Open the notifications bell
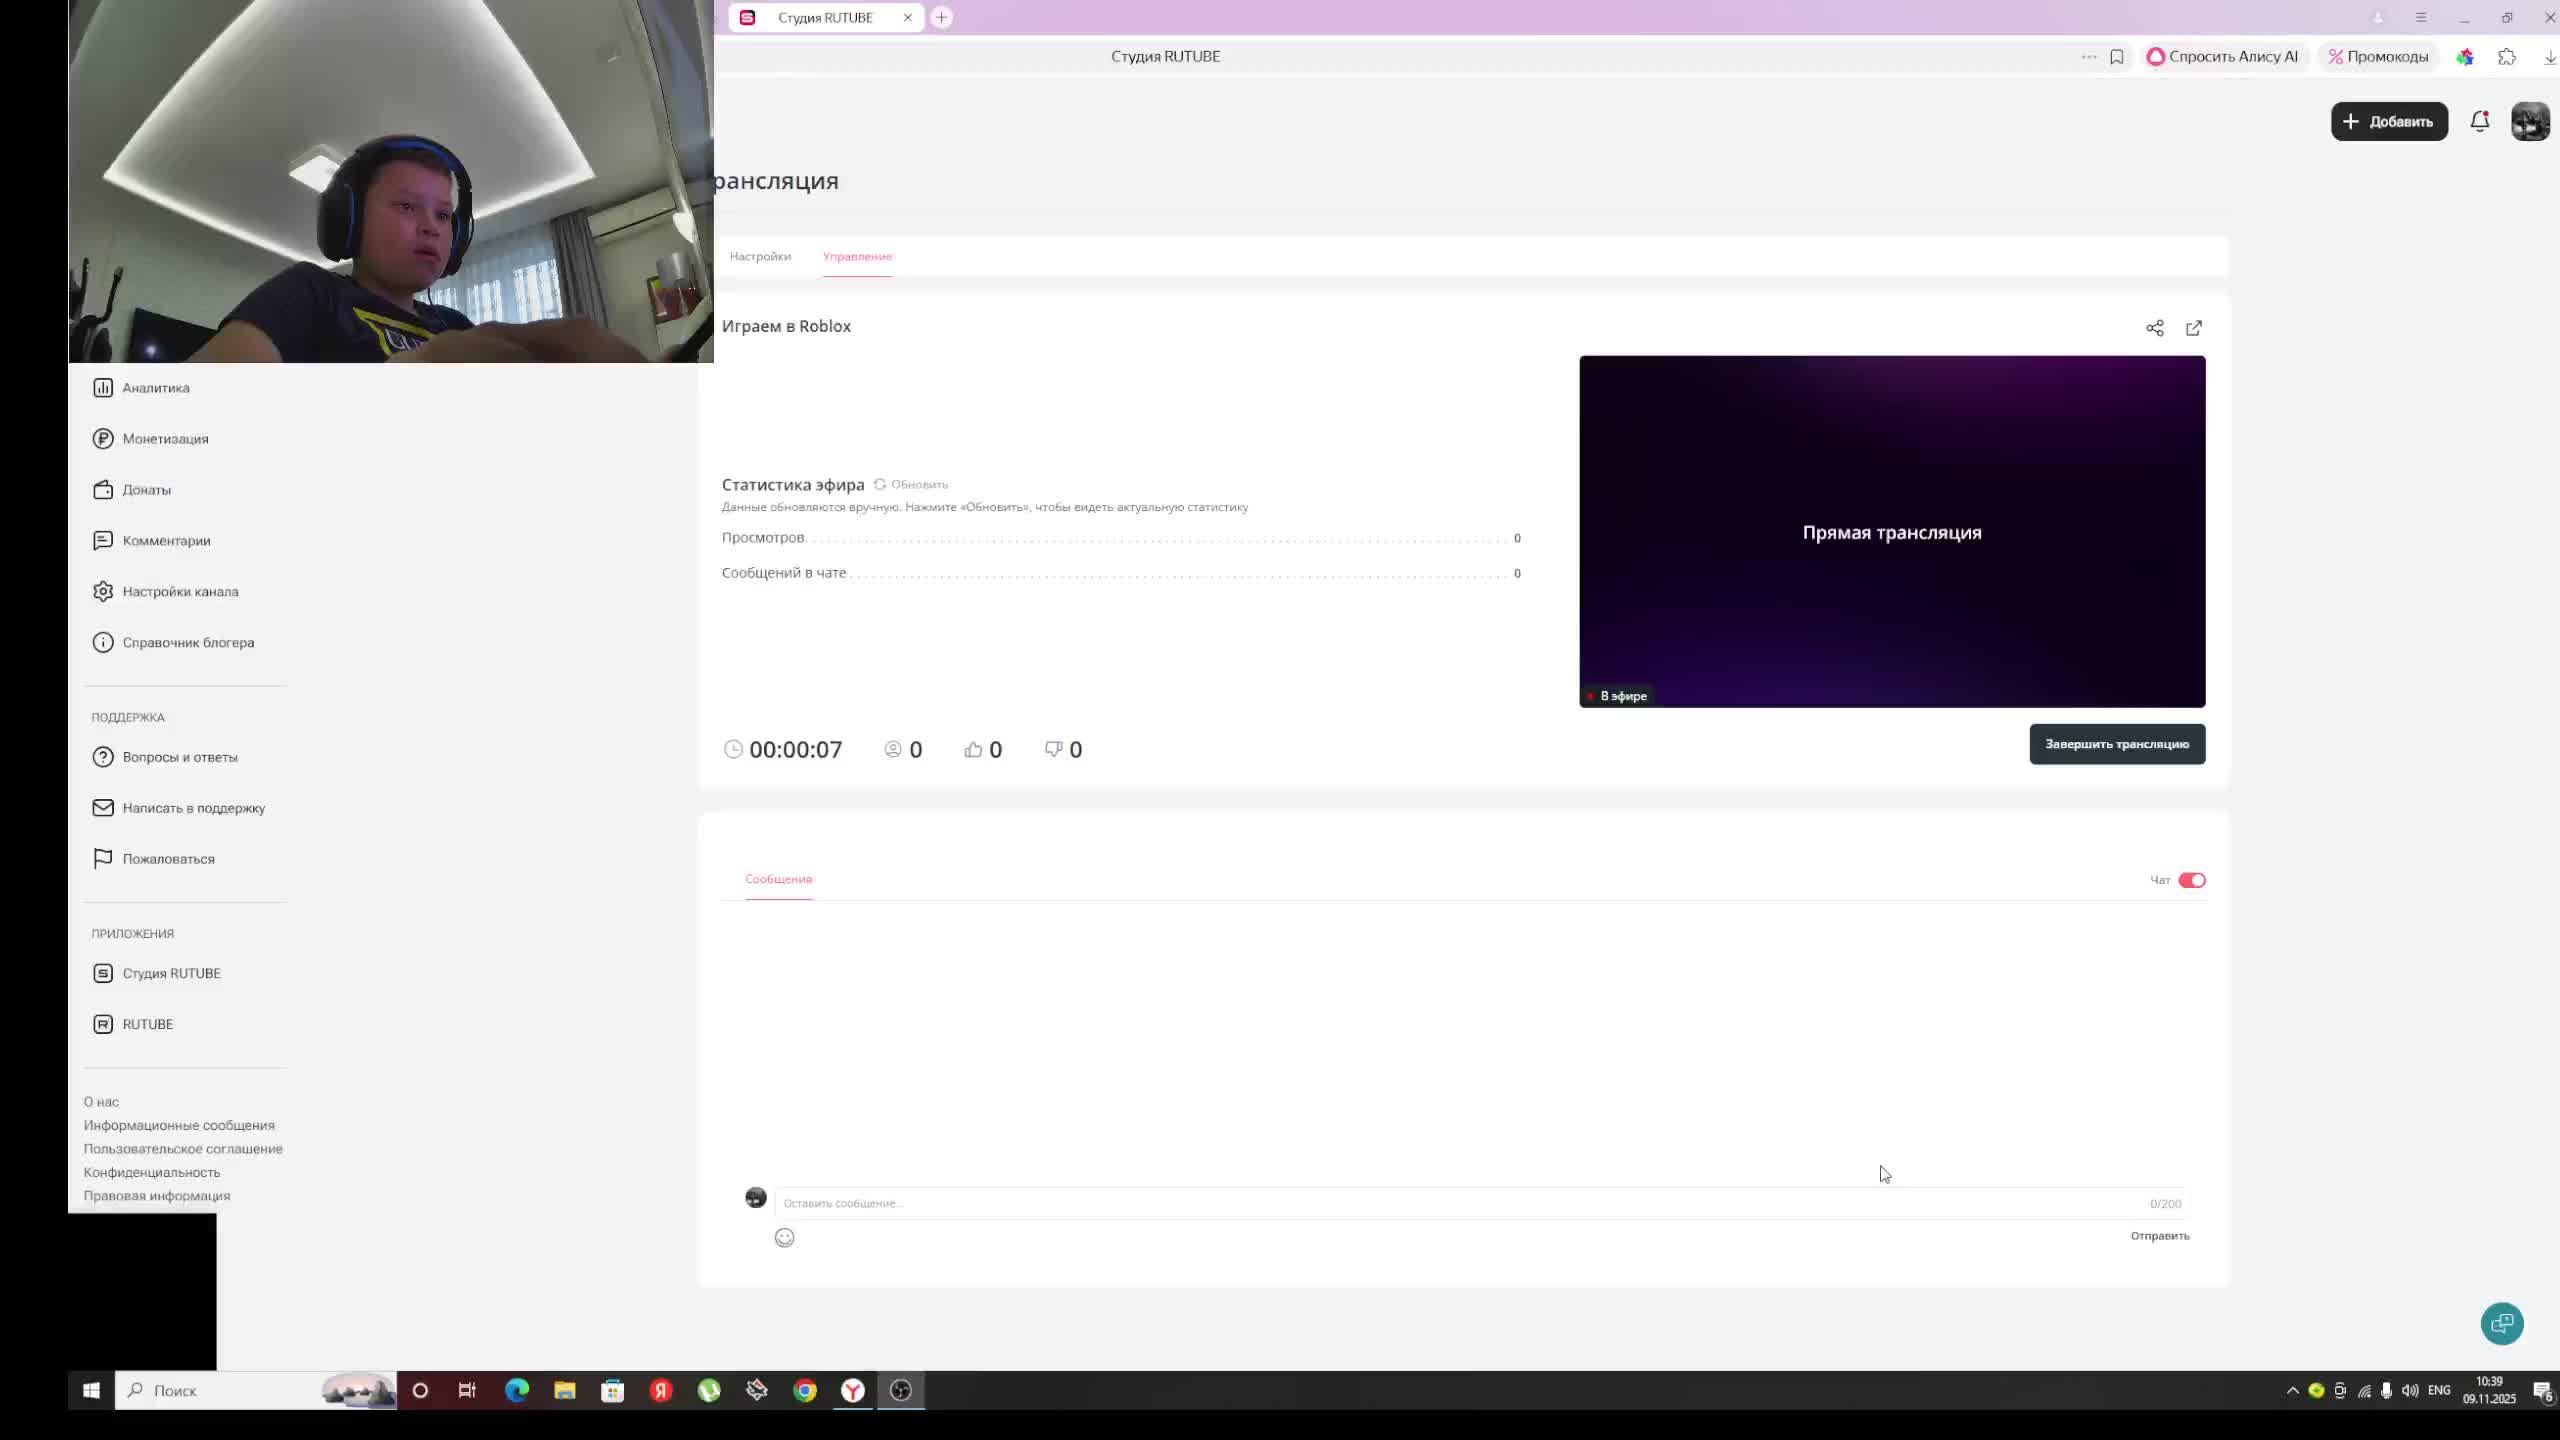2560x1440 pixels. pos(2479,121)
